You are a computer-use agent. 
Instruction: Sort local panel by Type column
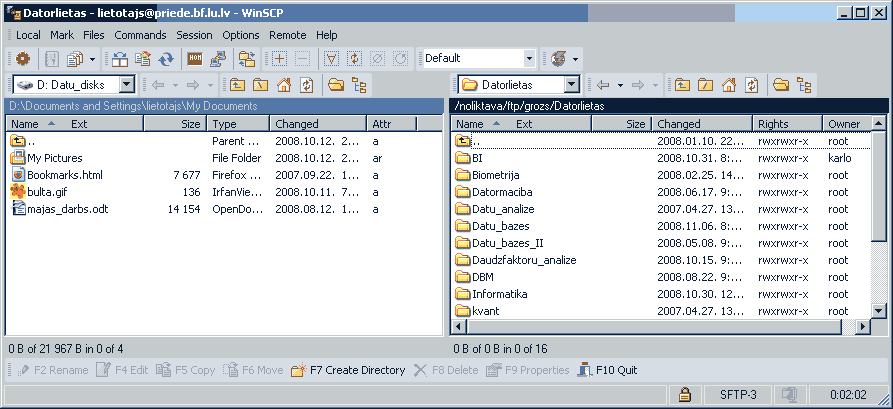pos(239,124)
